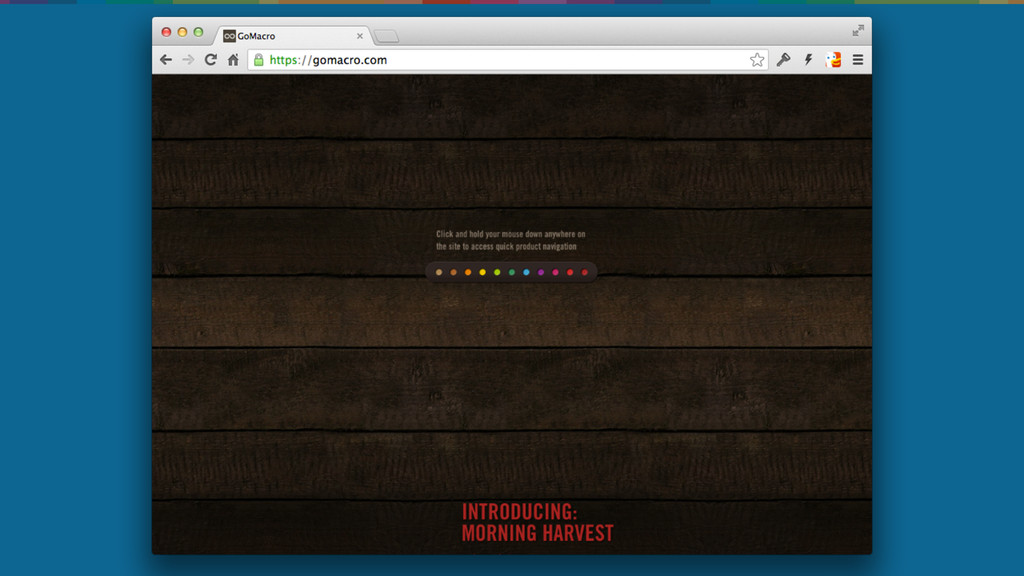Select the pink product dot

(x=556, y=272)
